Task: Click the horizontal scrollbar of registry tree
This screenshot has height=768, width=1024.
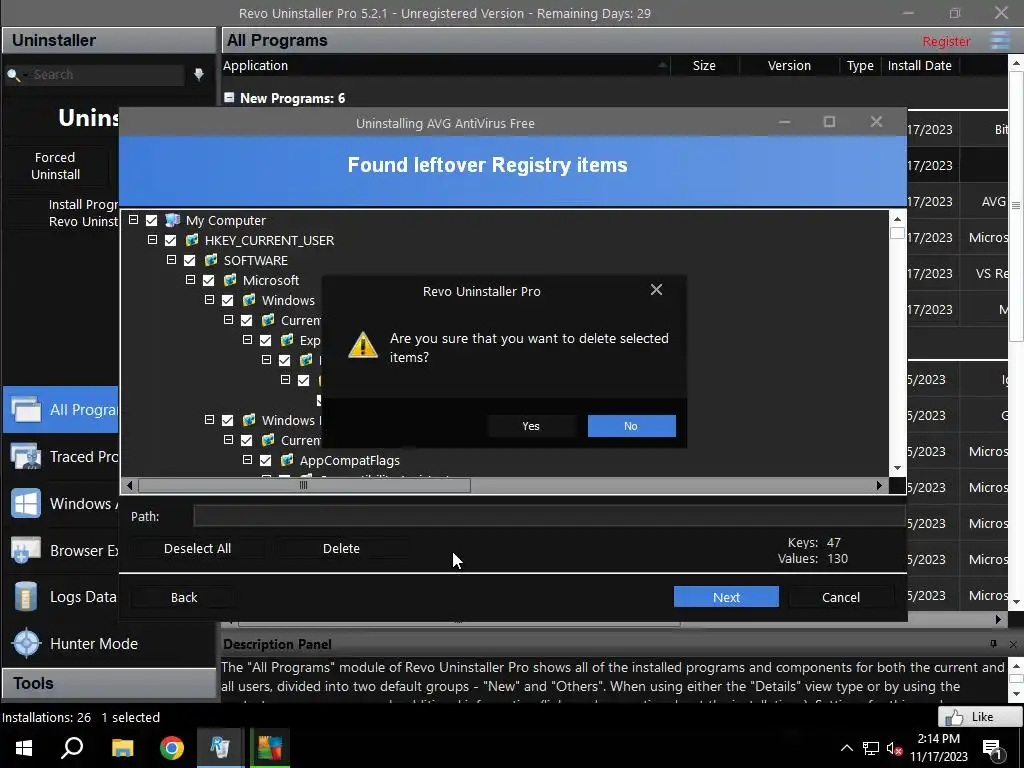Action: [x=304, y=485]
